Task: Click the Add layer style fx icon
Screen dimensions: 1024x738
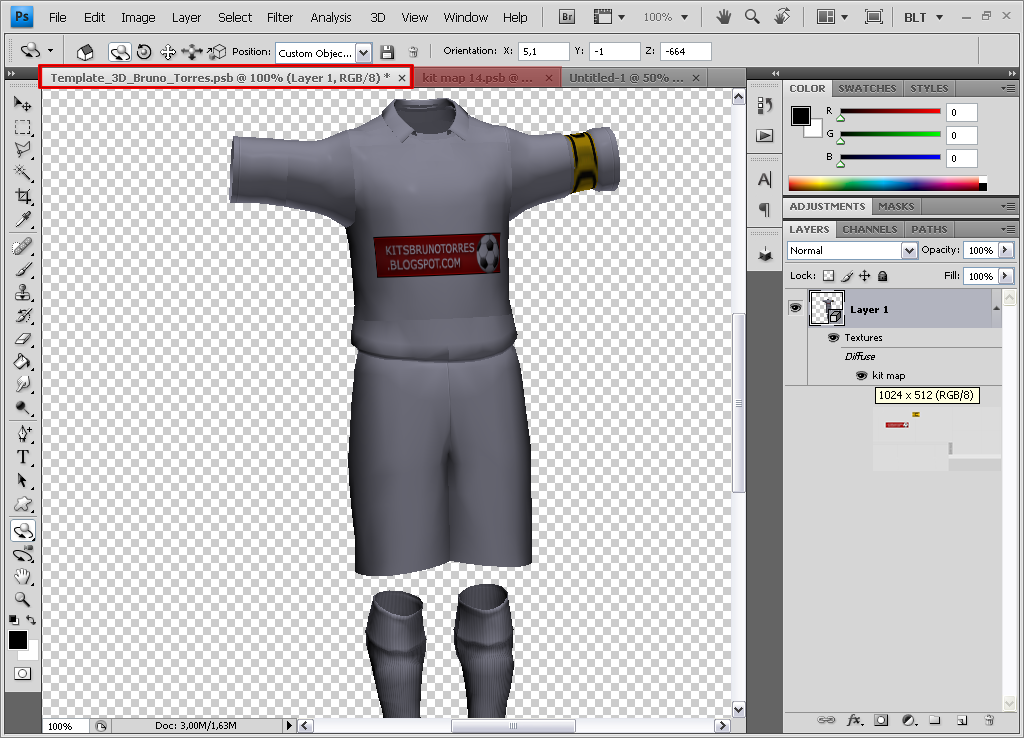Action: (853, 720)
